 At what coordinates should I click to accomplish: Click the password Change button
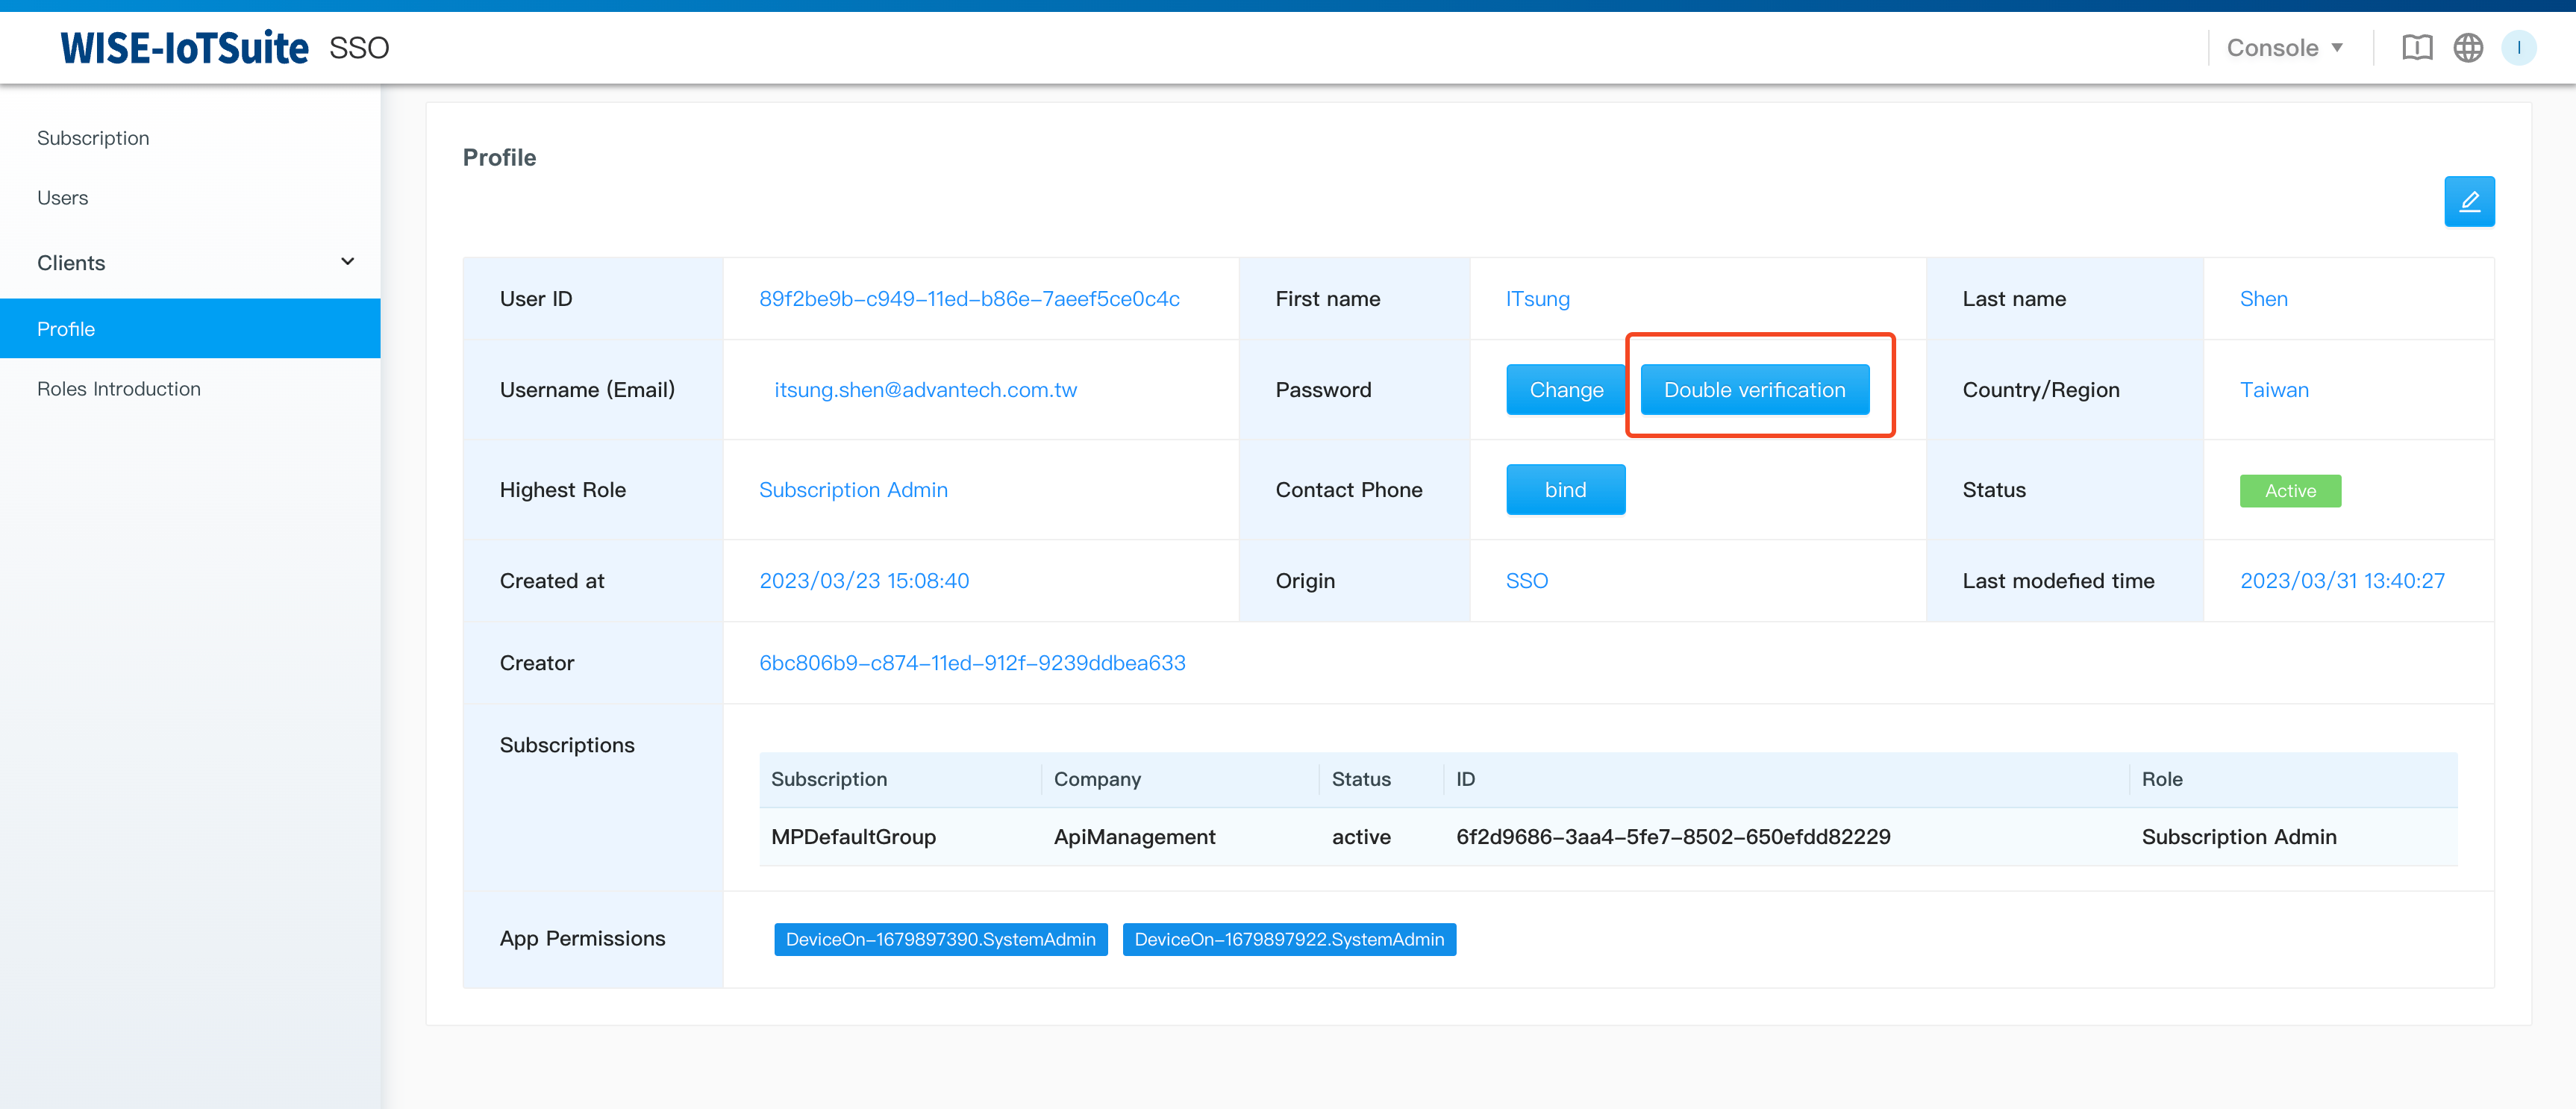(x=1565, y=390)
